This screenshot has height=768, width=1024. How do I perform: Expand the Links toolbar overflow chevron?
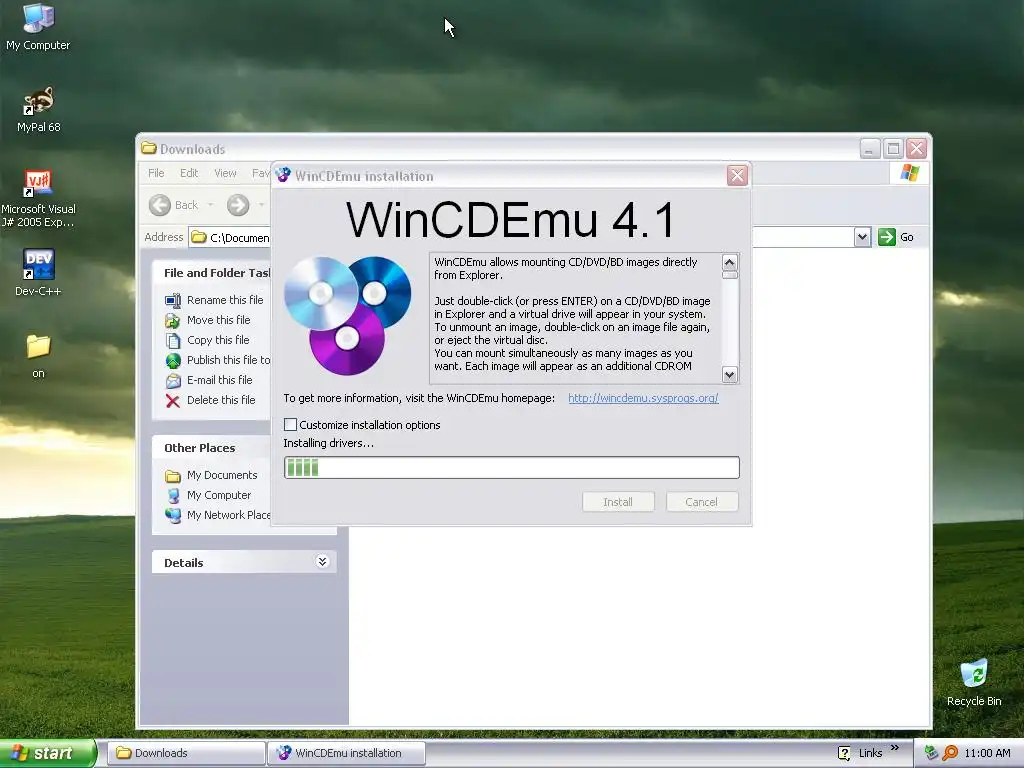(x=895, y=748)
